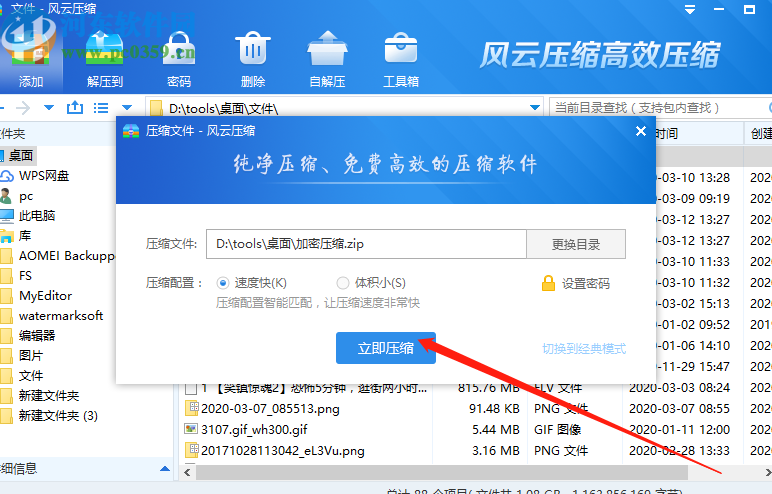Screen dimensions: 772x494
Task: Click the GIF 图像 type cell
Action: [x=557, y=430]
